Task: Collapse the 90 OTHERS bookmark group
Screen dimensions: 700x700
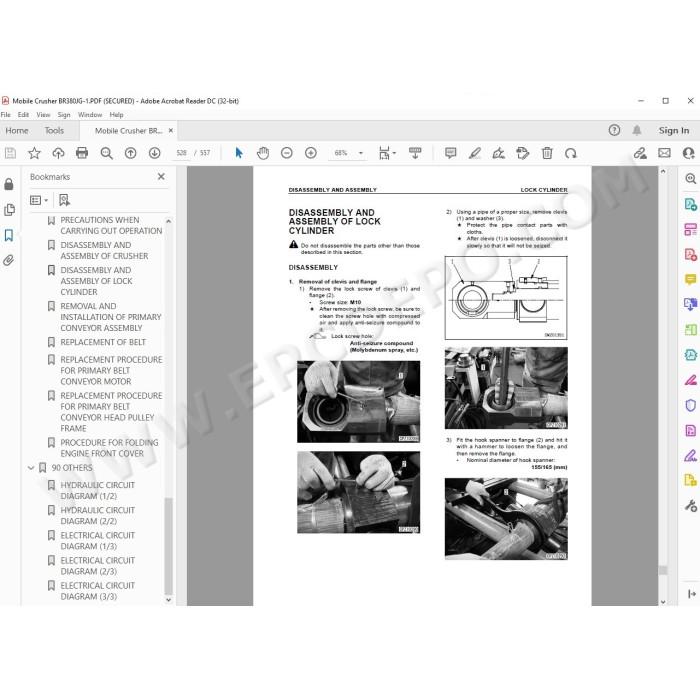Action: pos(31,468)
